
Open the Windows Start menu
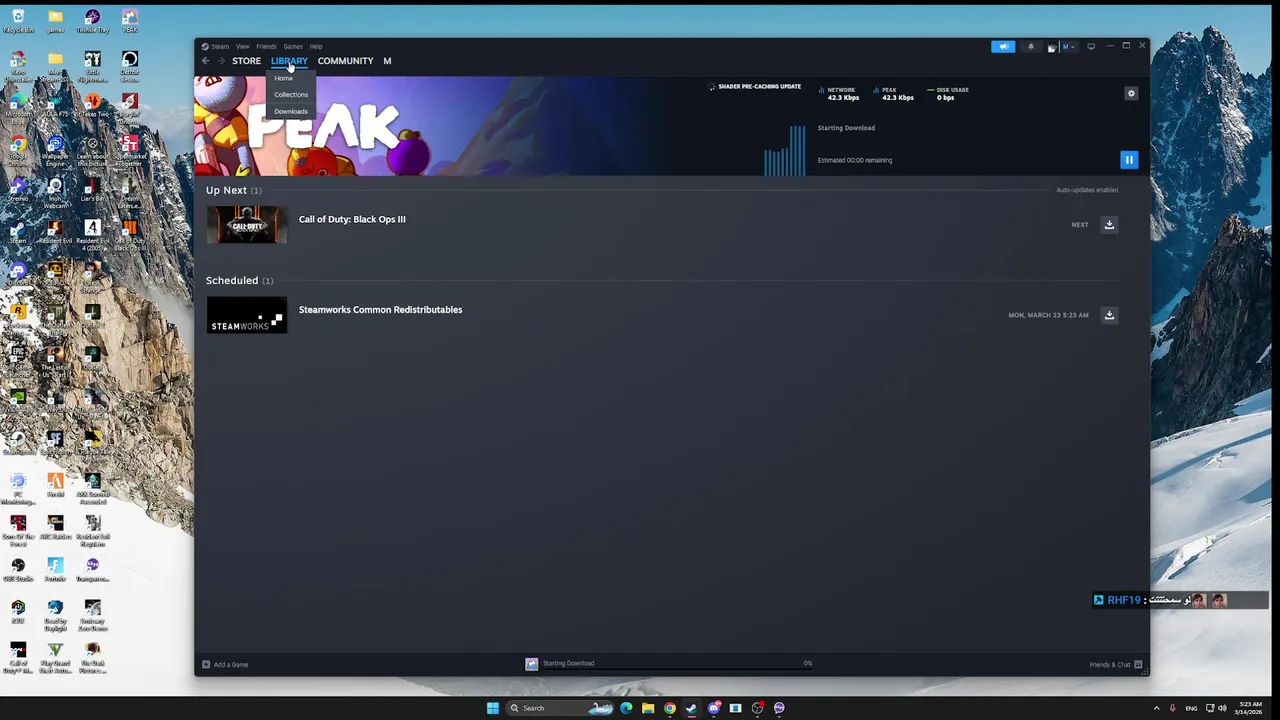tap(492, 708)
